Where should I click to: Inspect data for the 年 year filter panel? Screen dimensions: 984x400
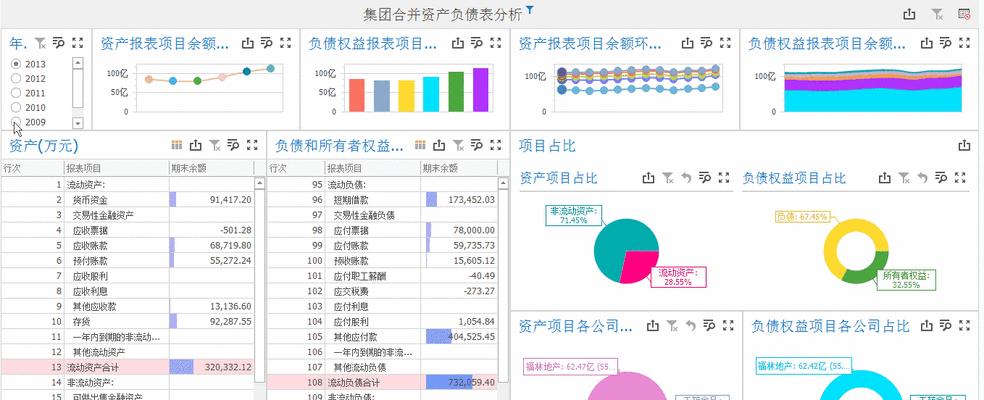point(59,43)
